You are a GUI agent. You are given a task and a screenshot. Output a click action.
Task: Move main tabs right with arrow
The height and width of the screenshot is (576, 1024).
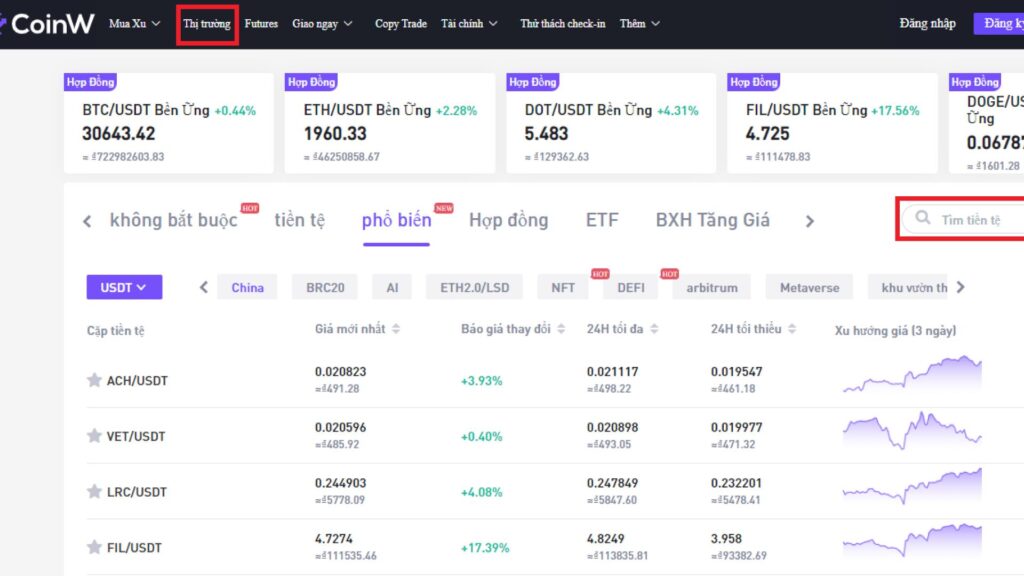point(810,221)
